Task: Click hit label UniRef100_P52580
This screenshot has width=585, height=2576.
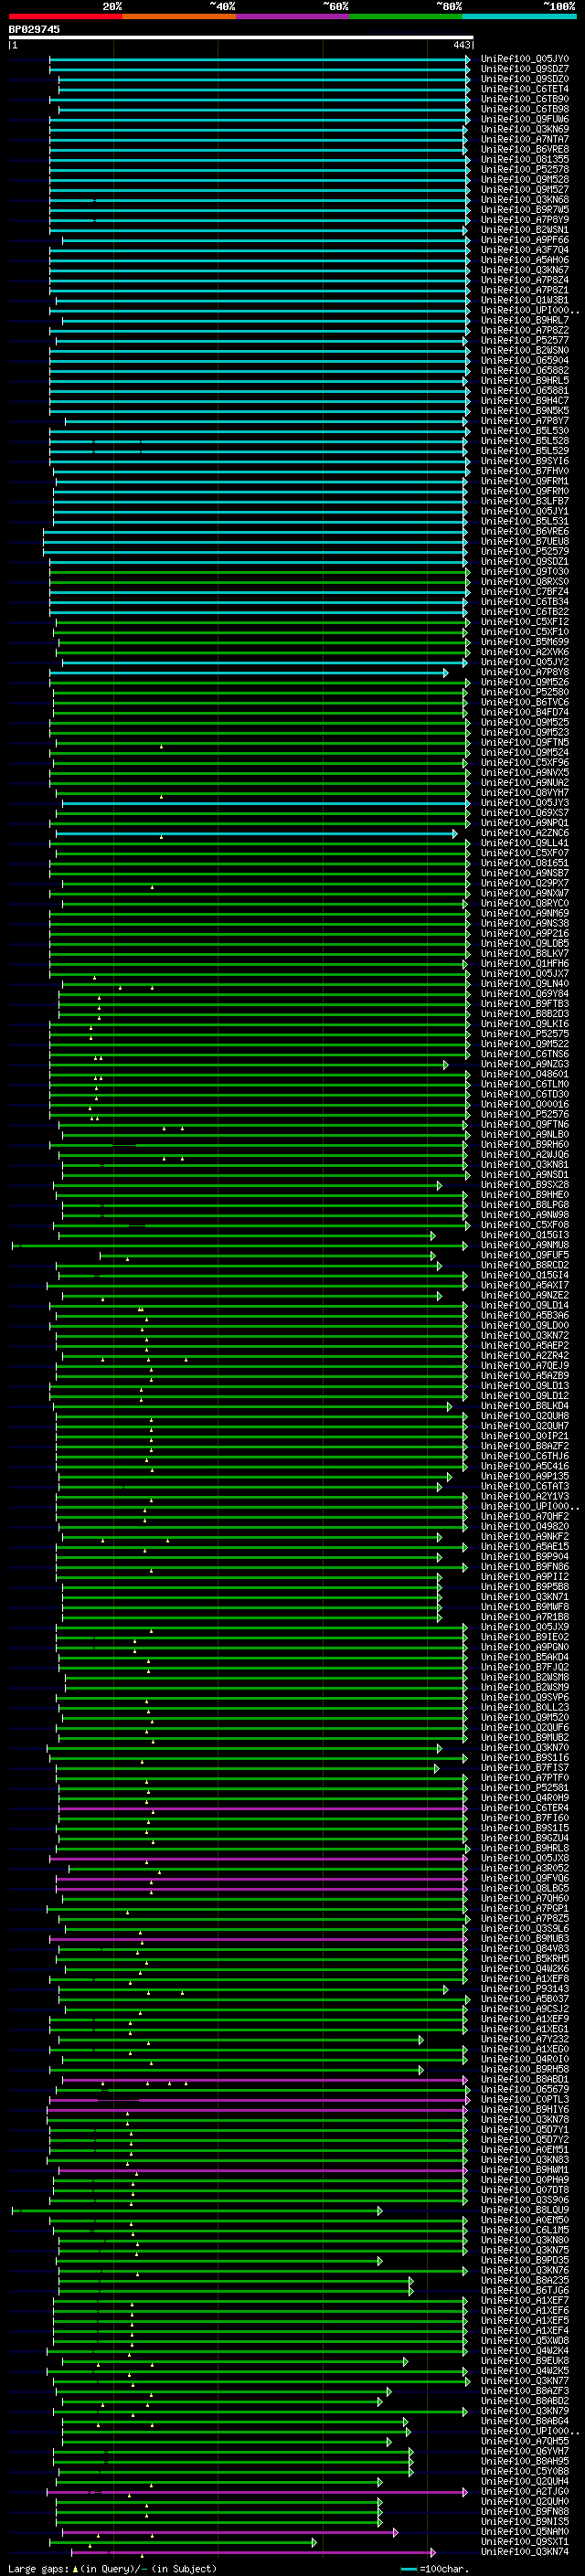Action: 524,692
